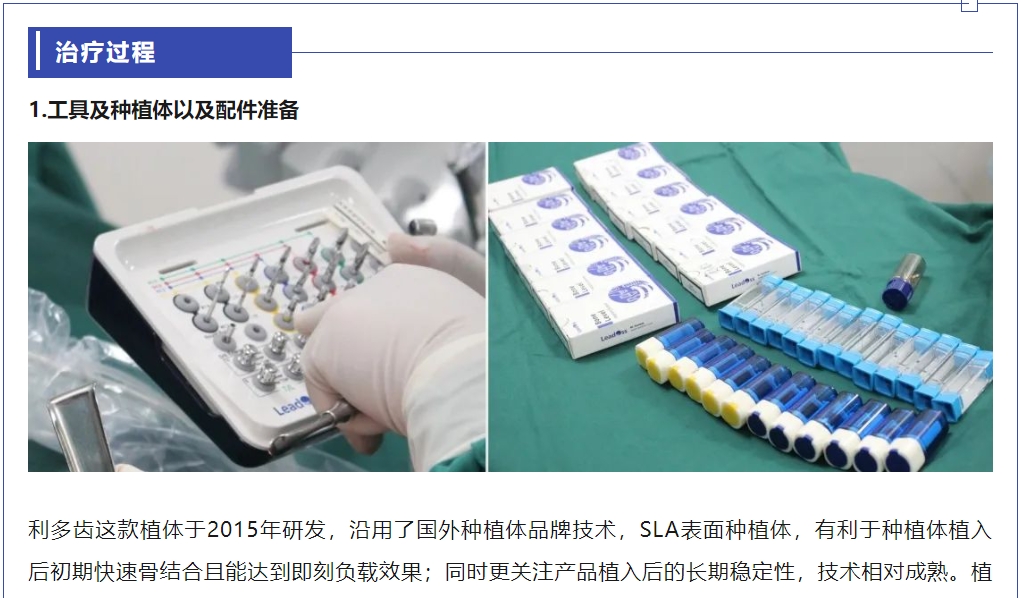1021x598 pixels.
Task: Click the text SLA表面种植体 in the paragraph
Action: [x=715, y=530]
